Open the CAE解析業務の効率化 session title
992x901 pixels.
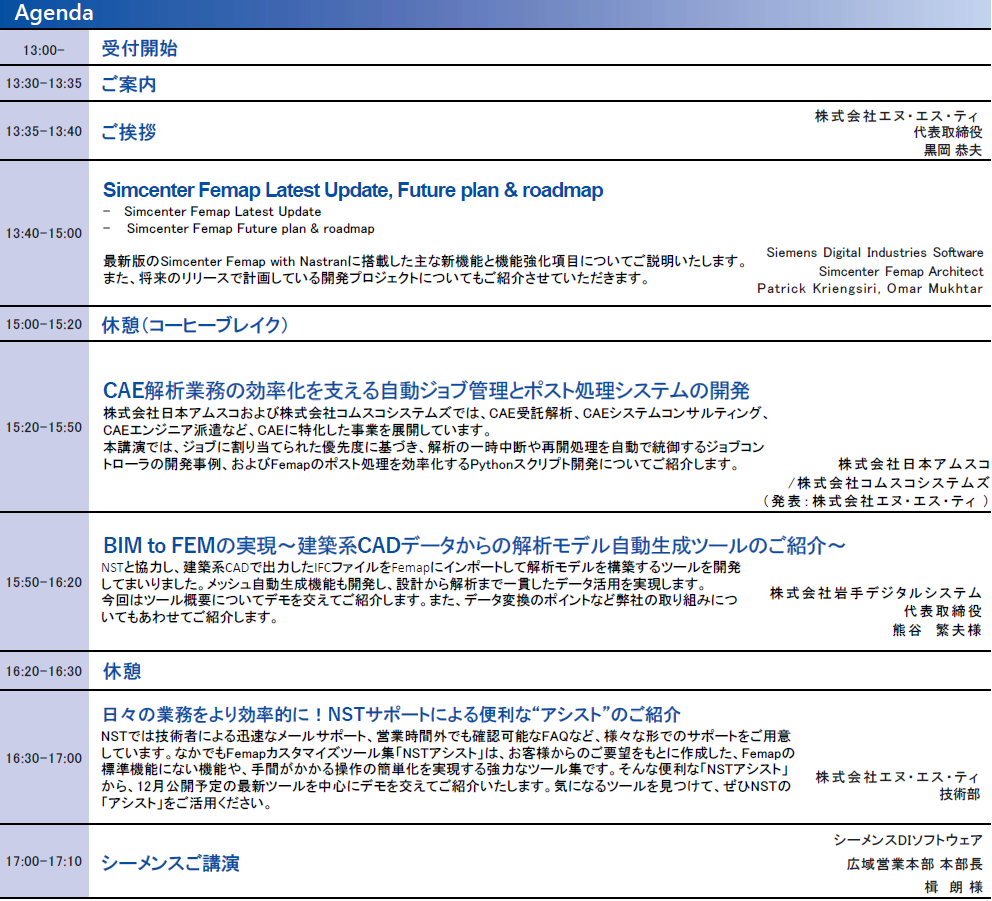426,390
